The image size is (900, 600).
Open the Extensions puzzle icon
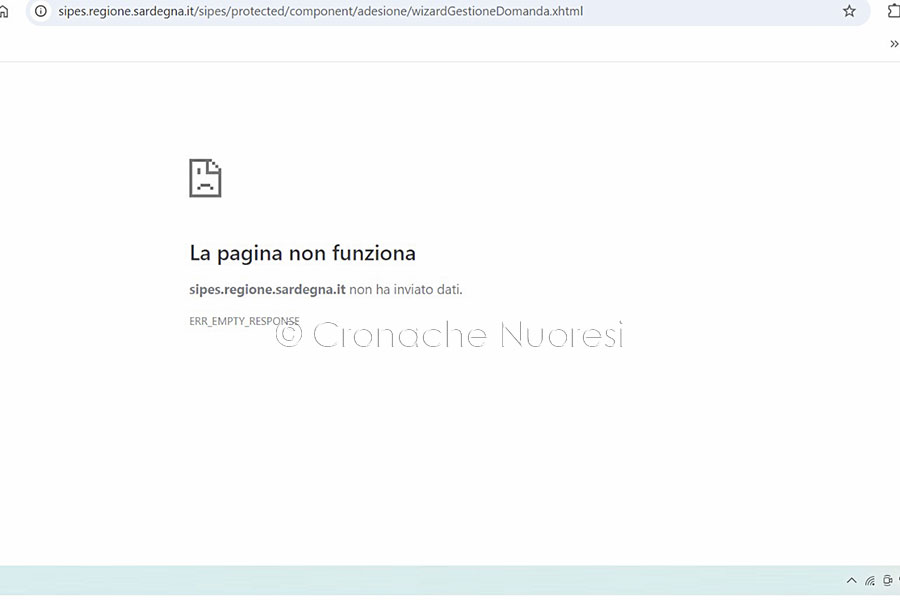[894, 11]
